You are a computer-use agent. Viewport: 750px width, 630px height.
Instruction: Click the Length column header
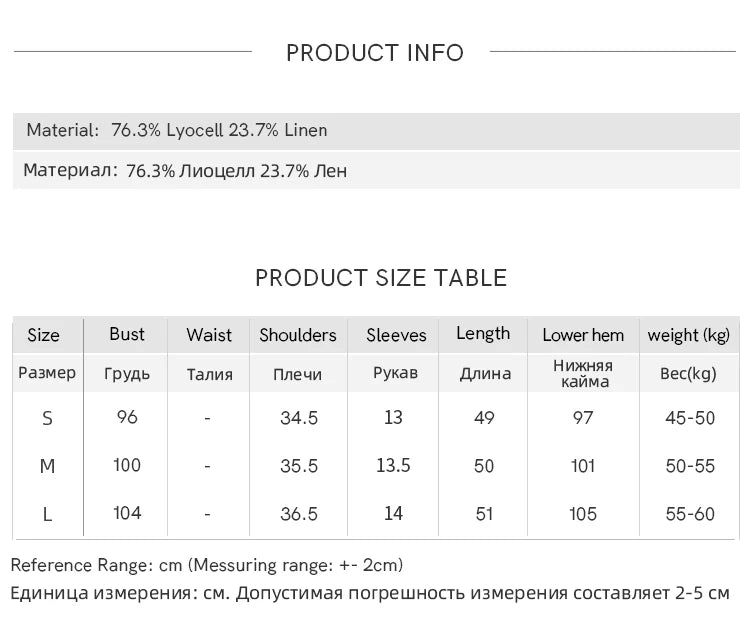[x=483, y=334]
